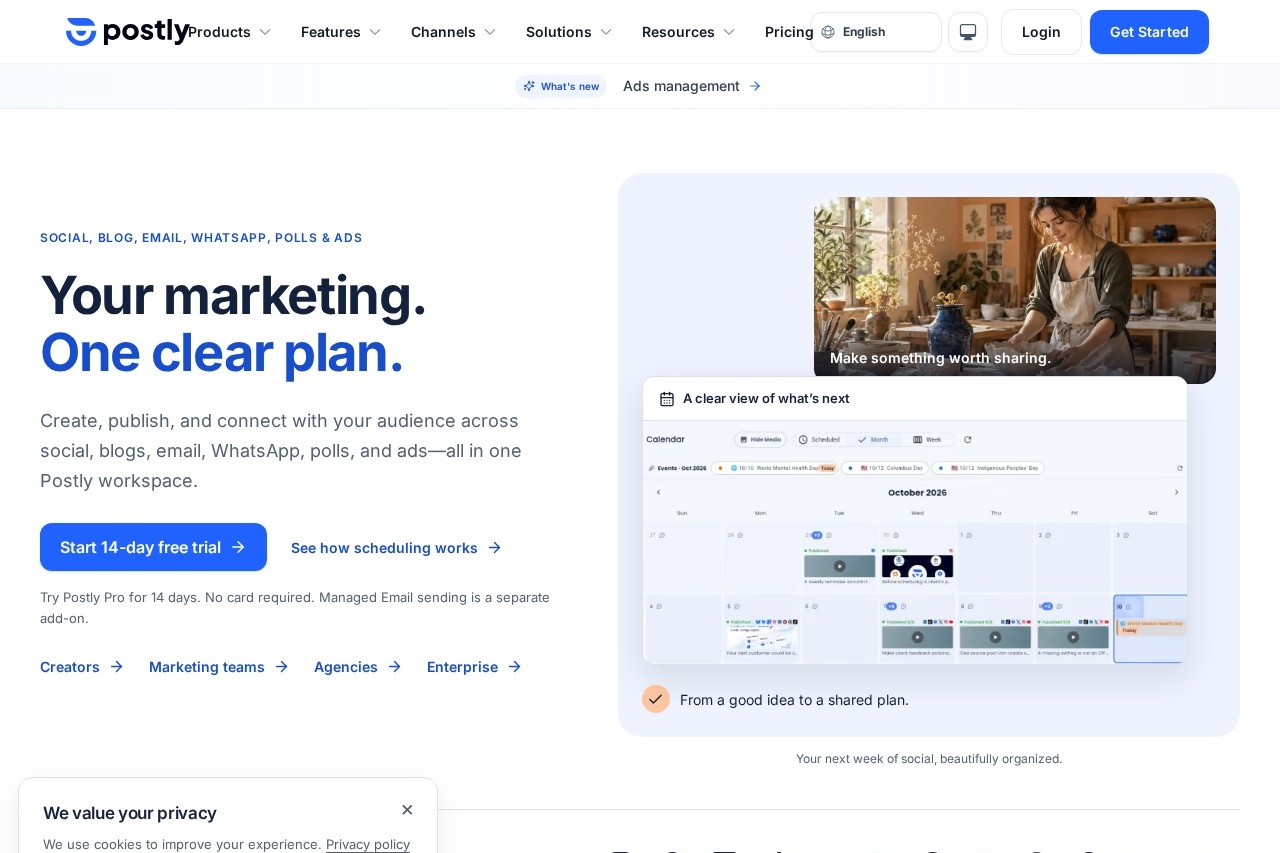Go to next month in calendar preview
Image resolution: width=1280 pixels, height=853 pixels.
[x=1176, y=492]
